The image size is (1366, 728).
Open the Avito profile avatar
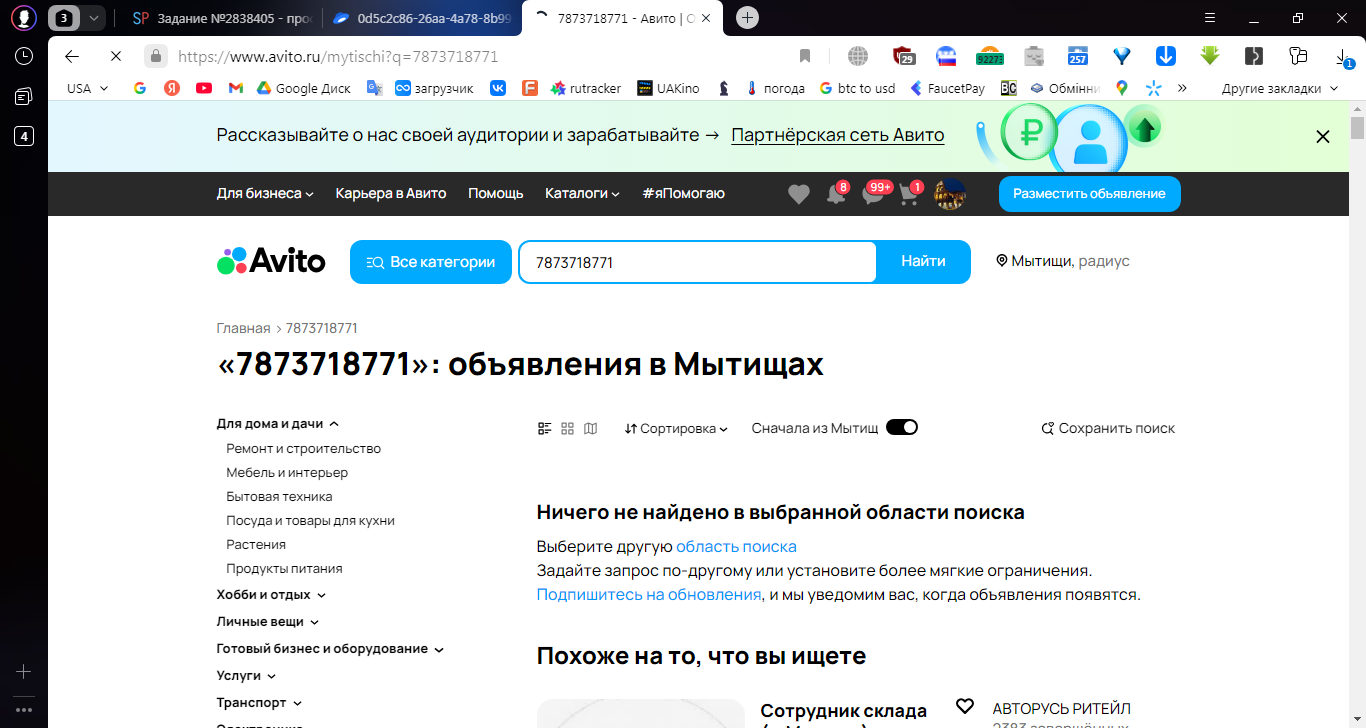point(949,194)
